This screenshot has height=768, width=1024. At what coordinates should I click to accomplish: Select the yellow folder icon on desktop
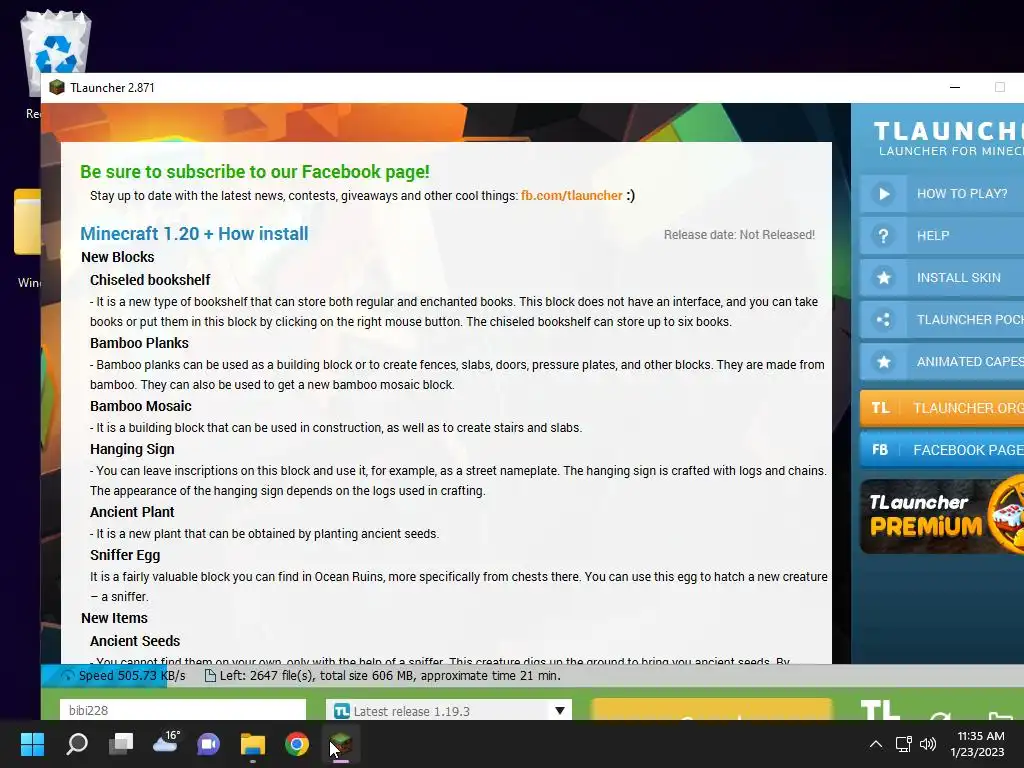tap(27, 222)
